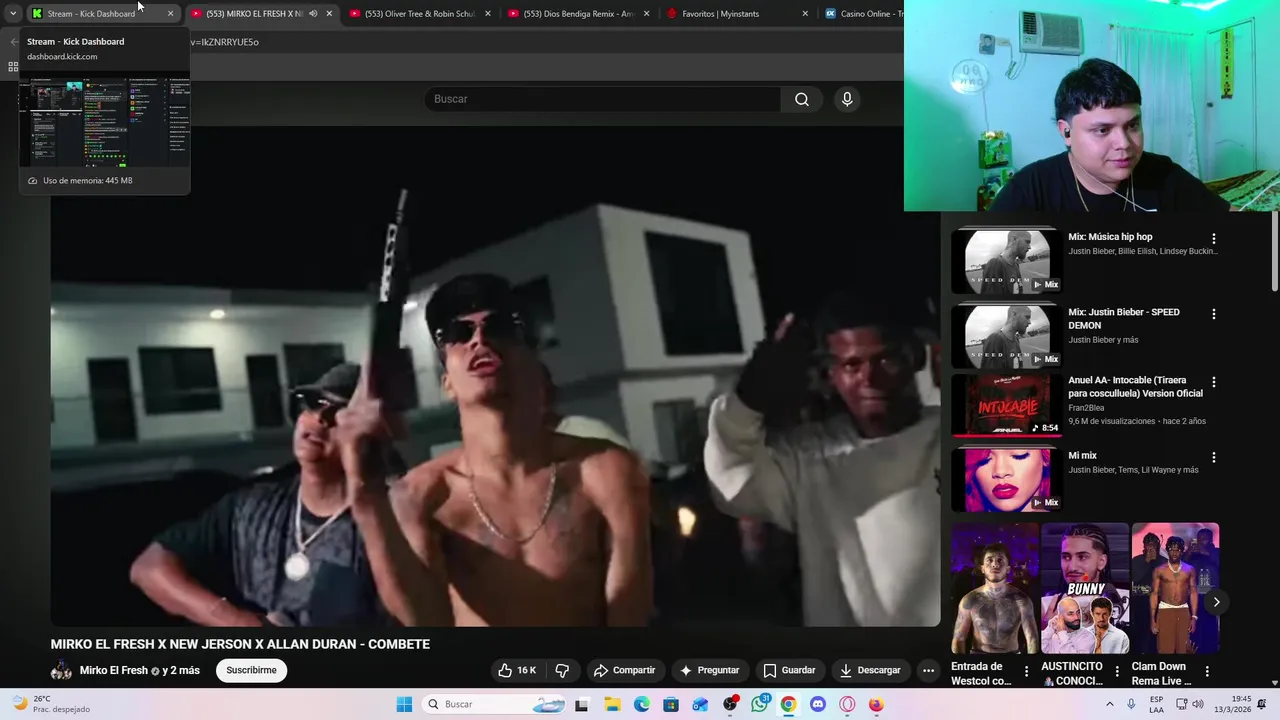Open Mix: Justin Bieber SPEED DEMON thumbnail
This screenshot has height=720, width=1280.
tap(1006, 336)
